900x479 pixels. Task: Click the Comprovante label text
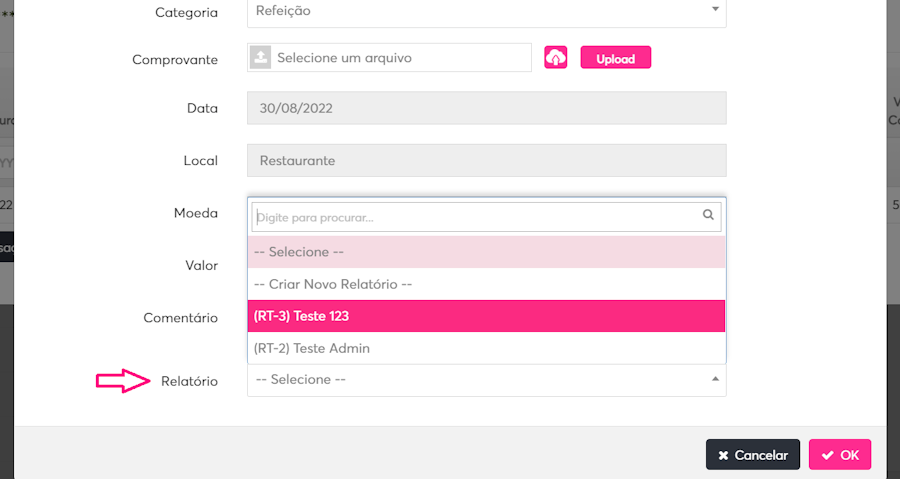pos(175,59)
